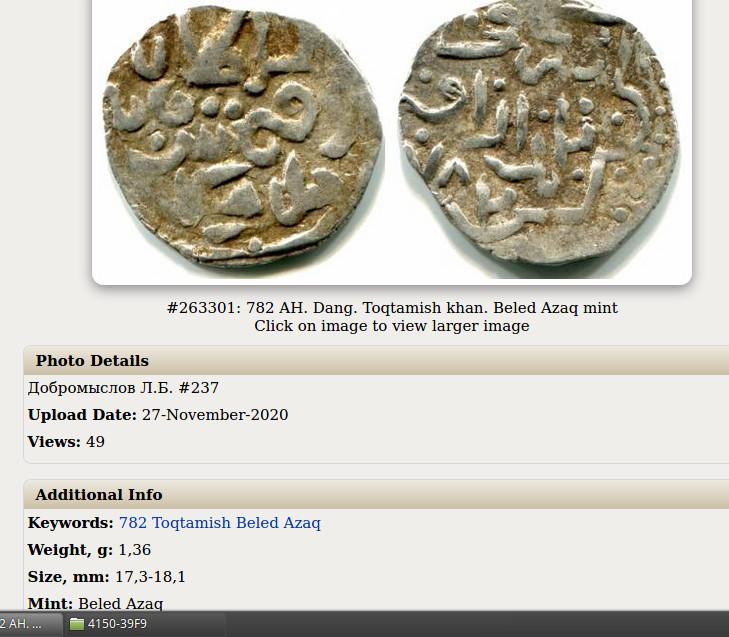Click the upload date 27-November-2020

[215, 415]
